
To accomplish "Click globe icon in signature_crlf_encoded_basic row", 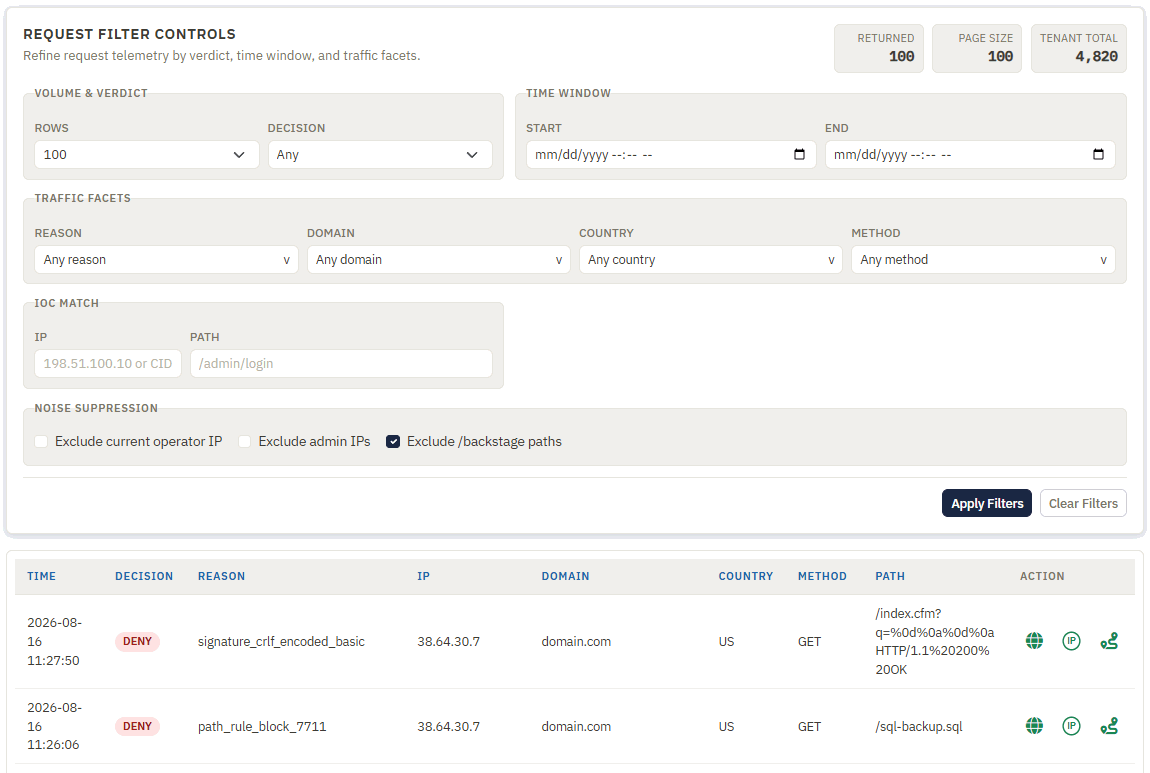I will 1034,641.
